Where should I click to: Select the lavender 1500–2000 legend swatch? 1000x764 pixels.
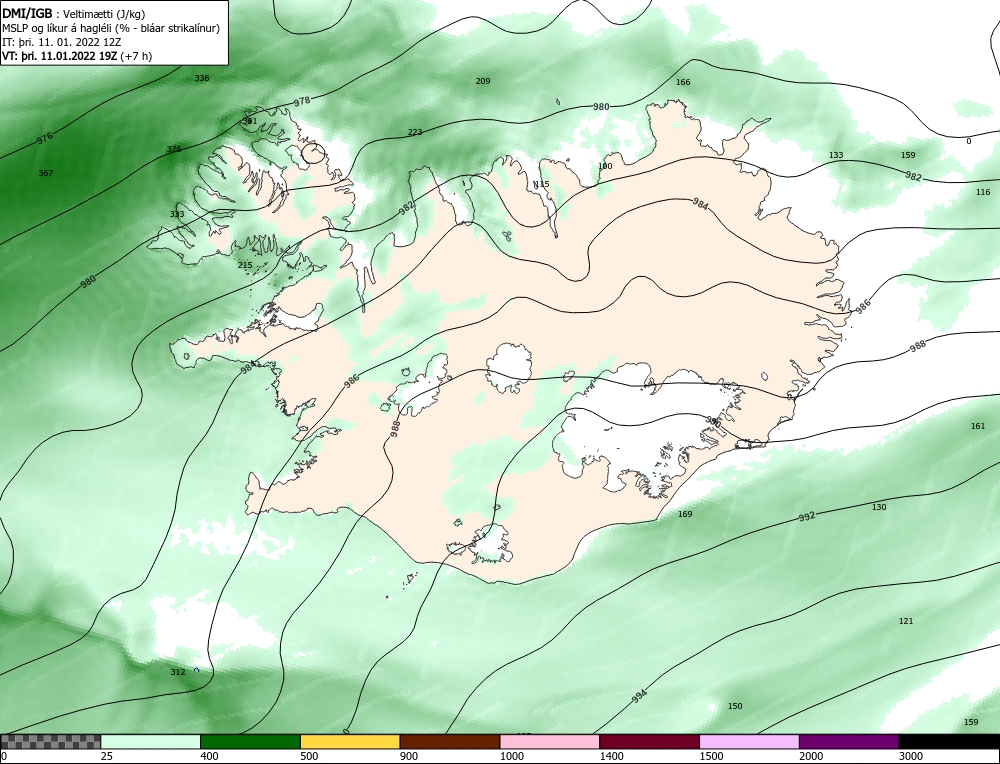coord(749,741)
